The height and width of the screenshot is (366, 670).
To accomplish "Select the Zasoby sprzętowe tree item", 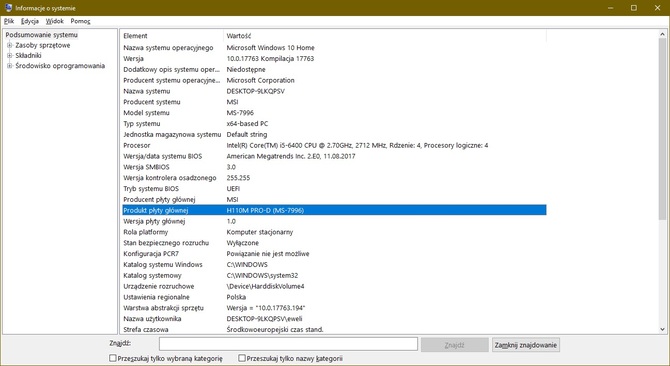I will click(43, 45).
